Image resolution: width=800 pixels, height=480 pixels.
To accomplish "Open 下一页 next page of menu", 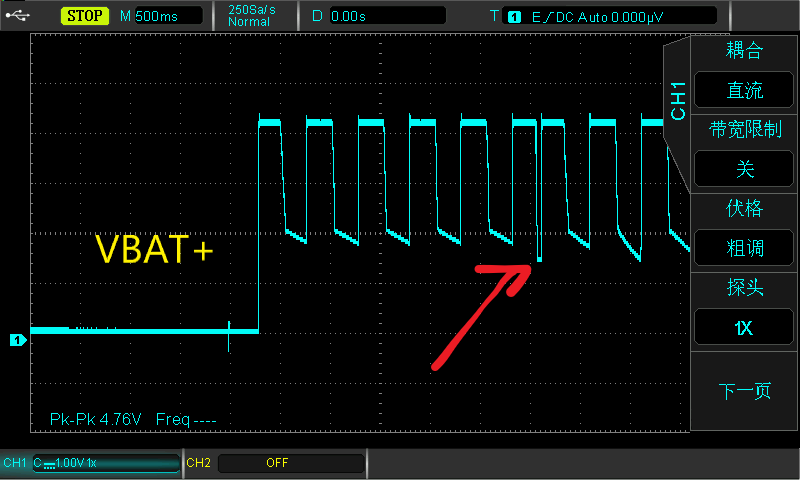I will [x=744, y=391].
